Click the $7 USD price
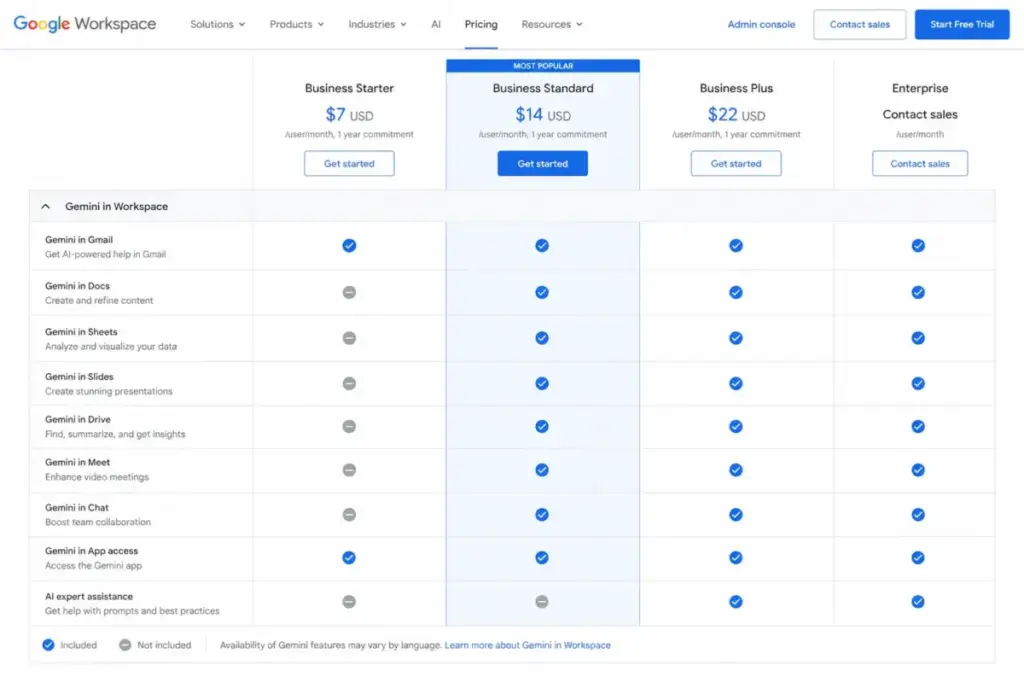1024x683 pixels. 349,115
